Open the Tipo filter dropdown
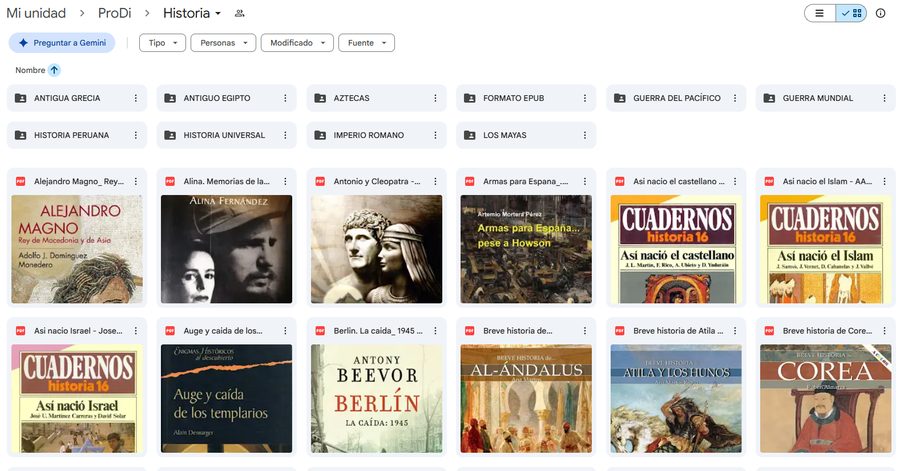The width and height of the screenshot is (900, 471). coord(162,42)
